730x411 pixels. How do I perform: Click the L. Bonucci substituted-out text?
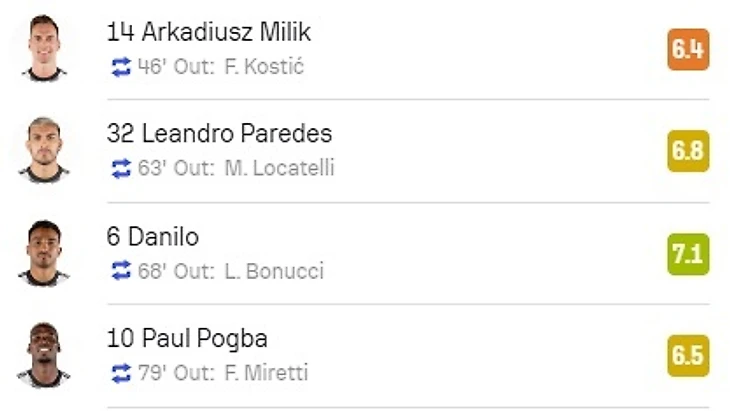tap(273, 271)
